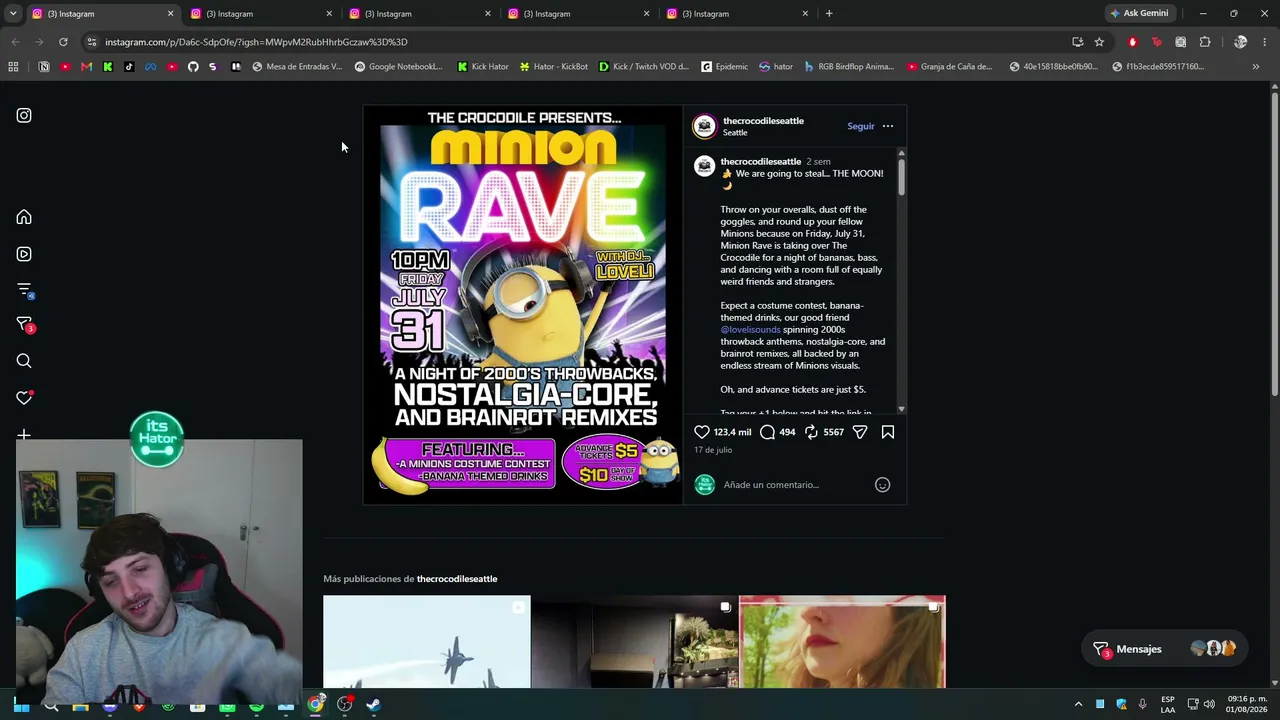
Task: Click the '17 de julio' post date
Action: 713,450
